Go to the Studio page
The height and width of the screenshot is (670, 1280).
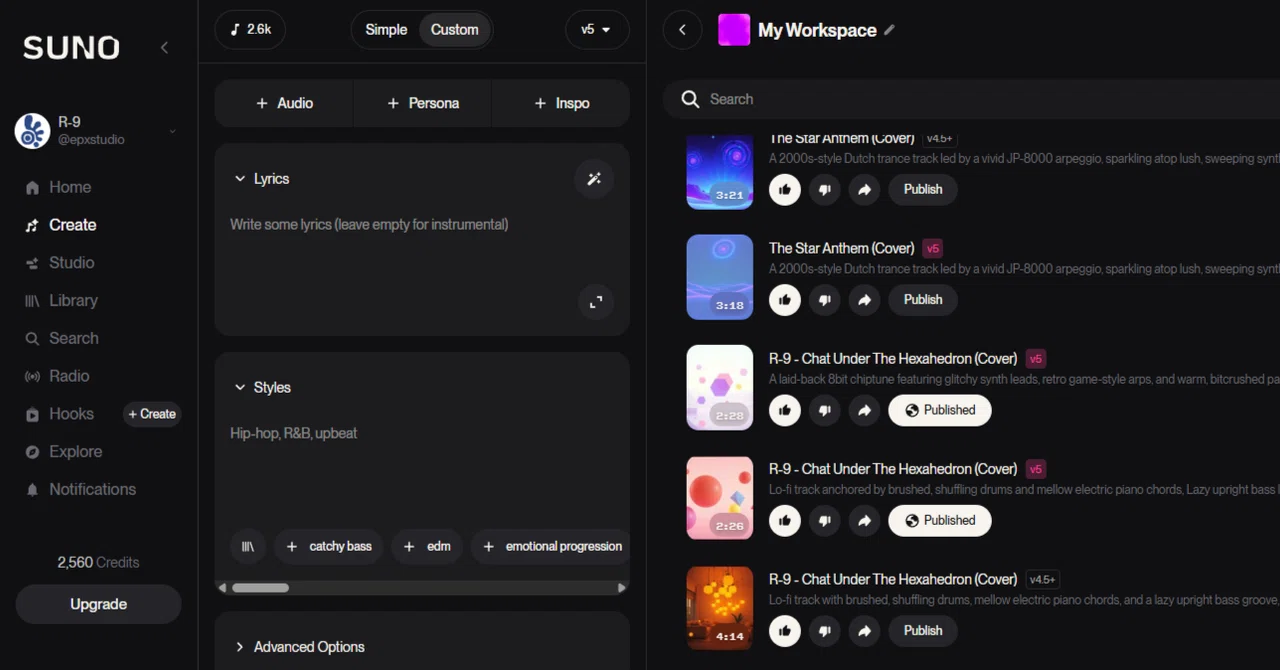(x=59, y=263)
